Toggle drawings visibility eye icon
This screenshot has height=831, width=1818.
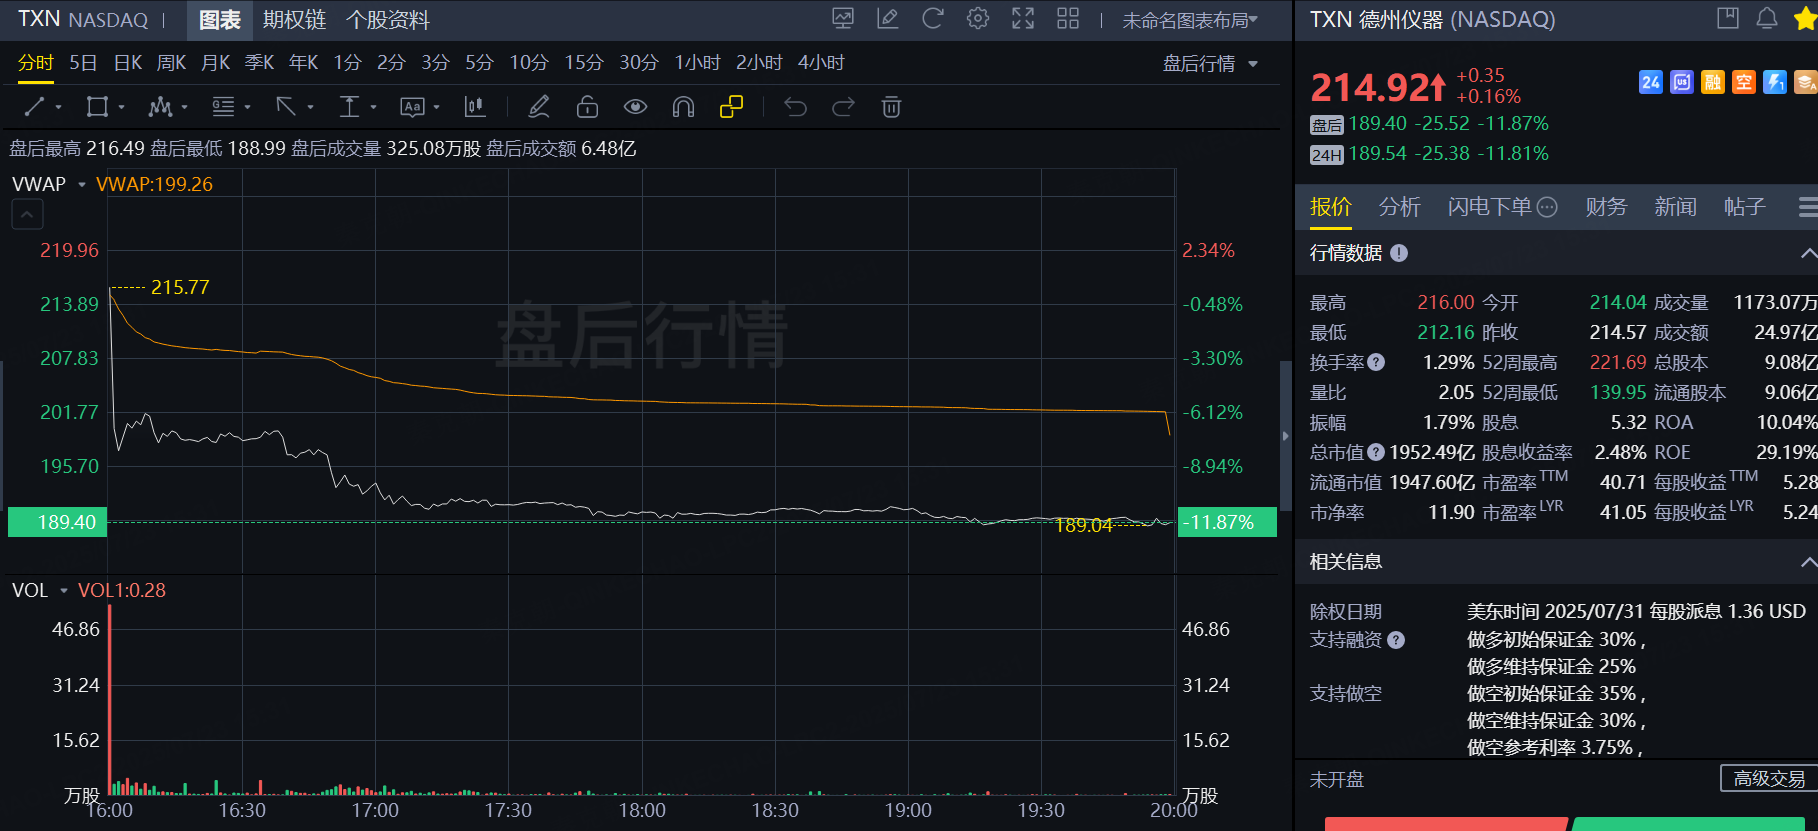click(635, 107)
